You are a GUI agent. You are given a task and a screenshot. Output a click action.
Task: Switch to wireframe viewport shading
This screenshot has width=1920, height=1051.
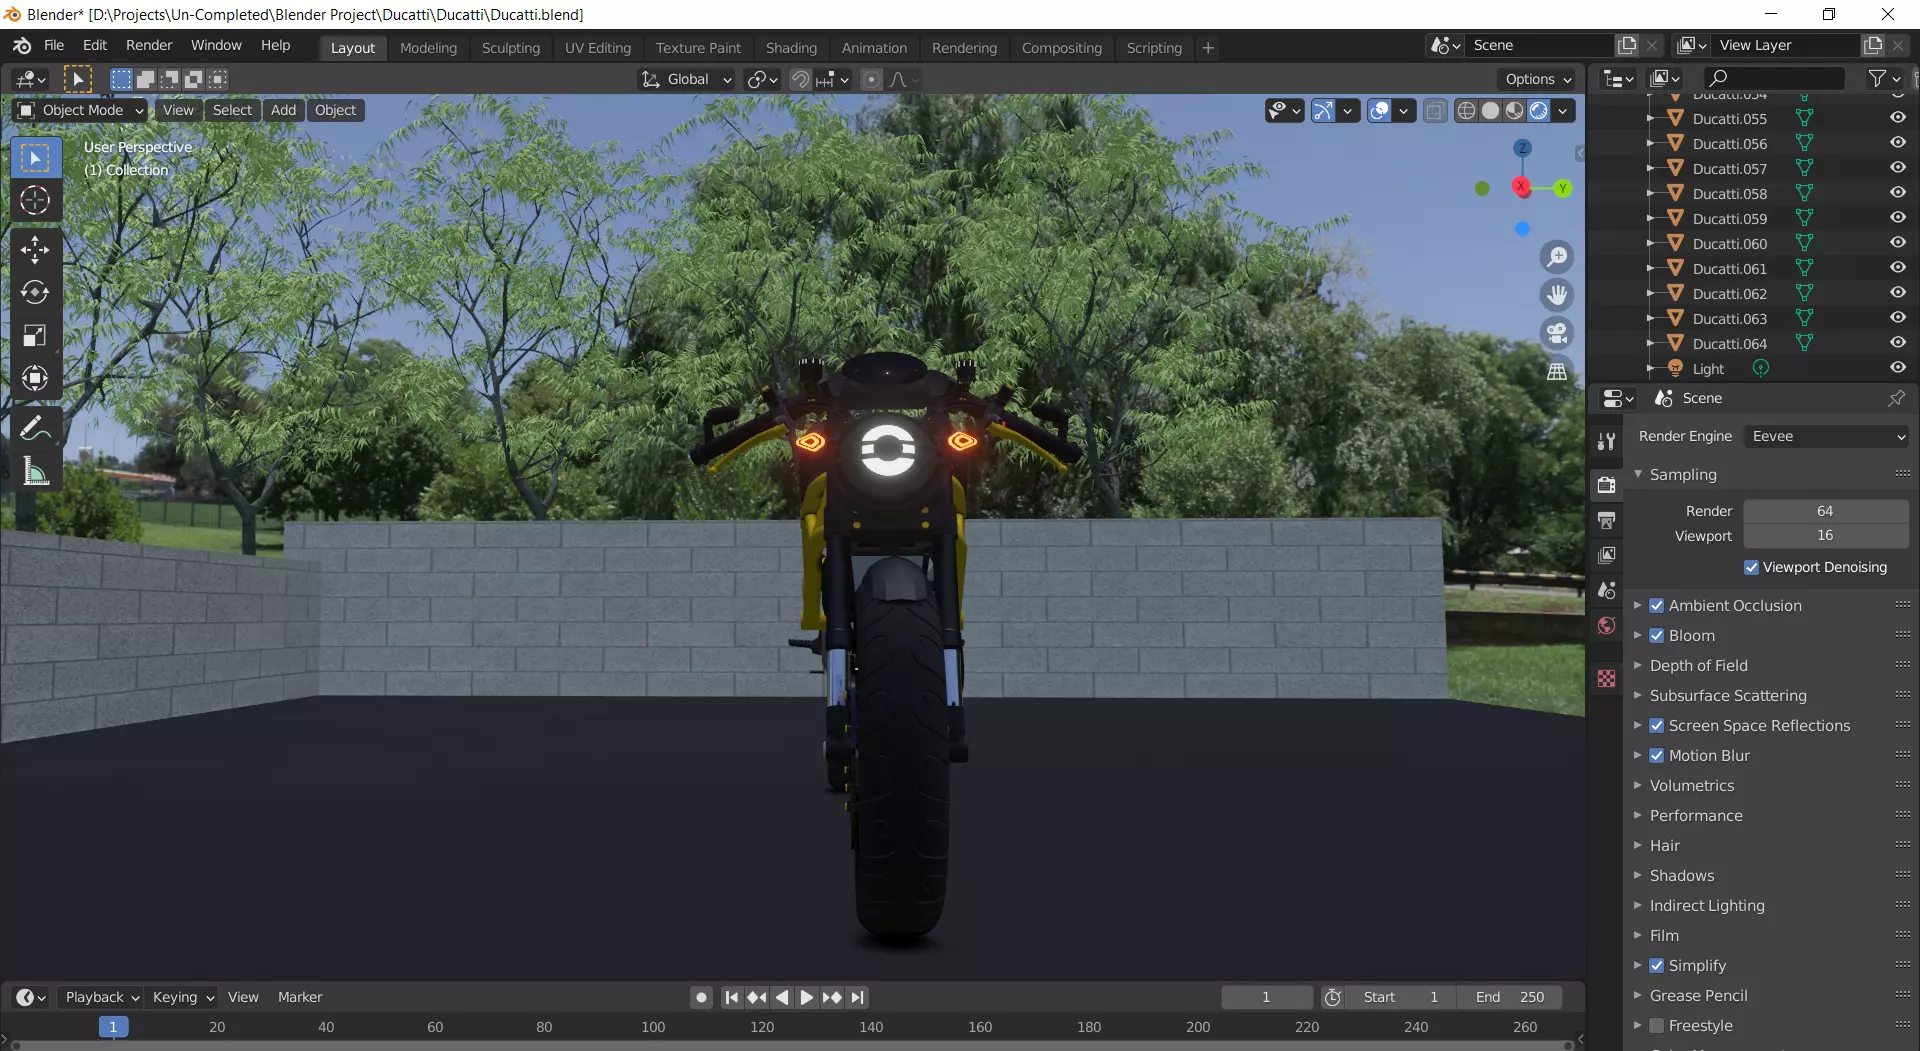tap(1466, 110)
